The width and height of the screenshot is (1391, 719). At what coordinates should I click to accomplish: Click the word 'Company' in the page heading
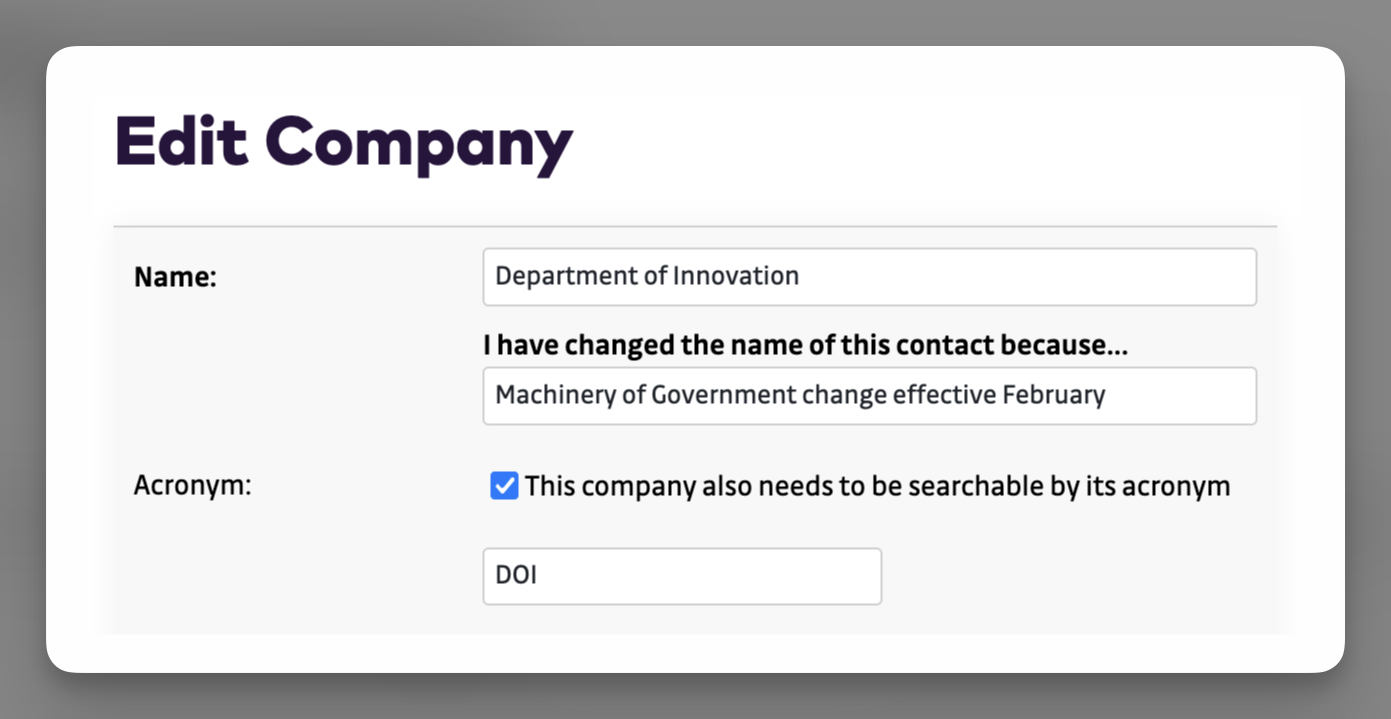pyautogui.click(x=419, y=143)
